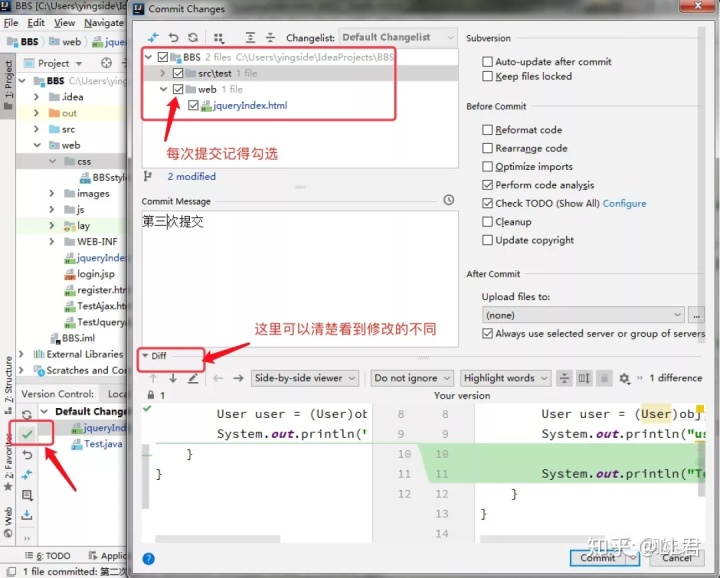The width and height of the screenshot is (720, 578).
Task: Toggle jqueryIndex.html file checkbox
Action: [193, 106]
